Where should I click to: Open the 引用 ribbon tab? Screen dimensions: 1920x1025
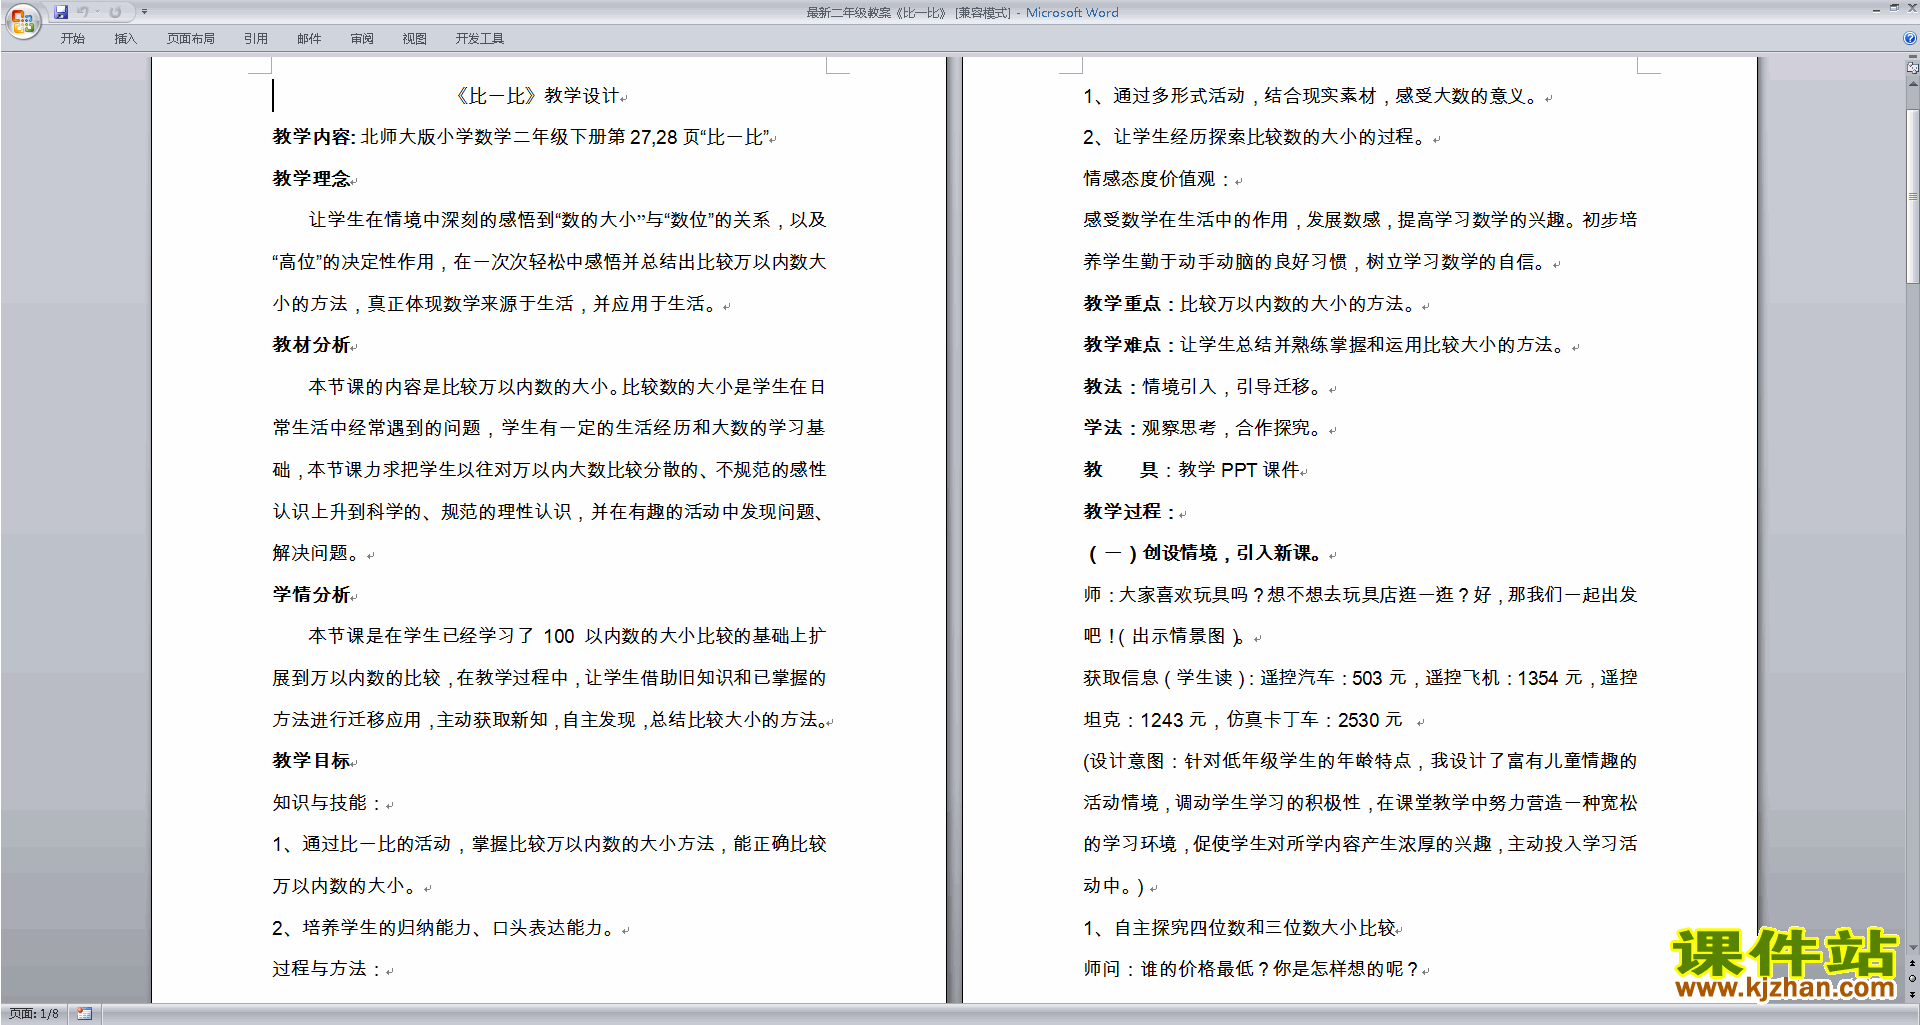[256, 39]
